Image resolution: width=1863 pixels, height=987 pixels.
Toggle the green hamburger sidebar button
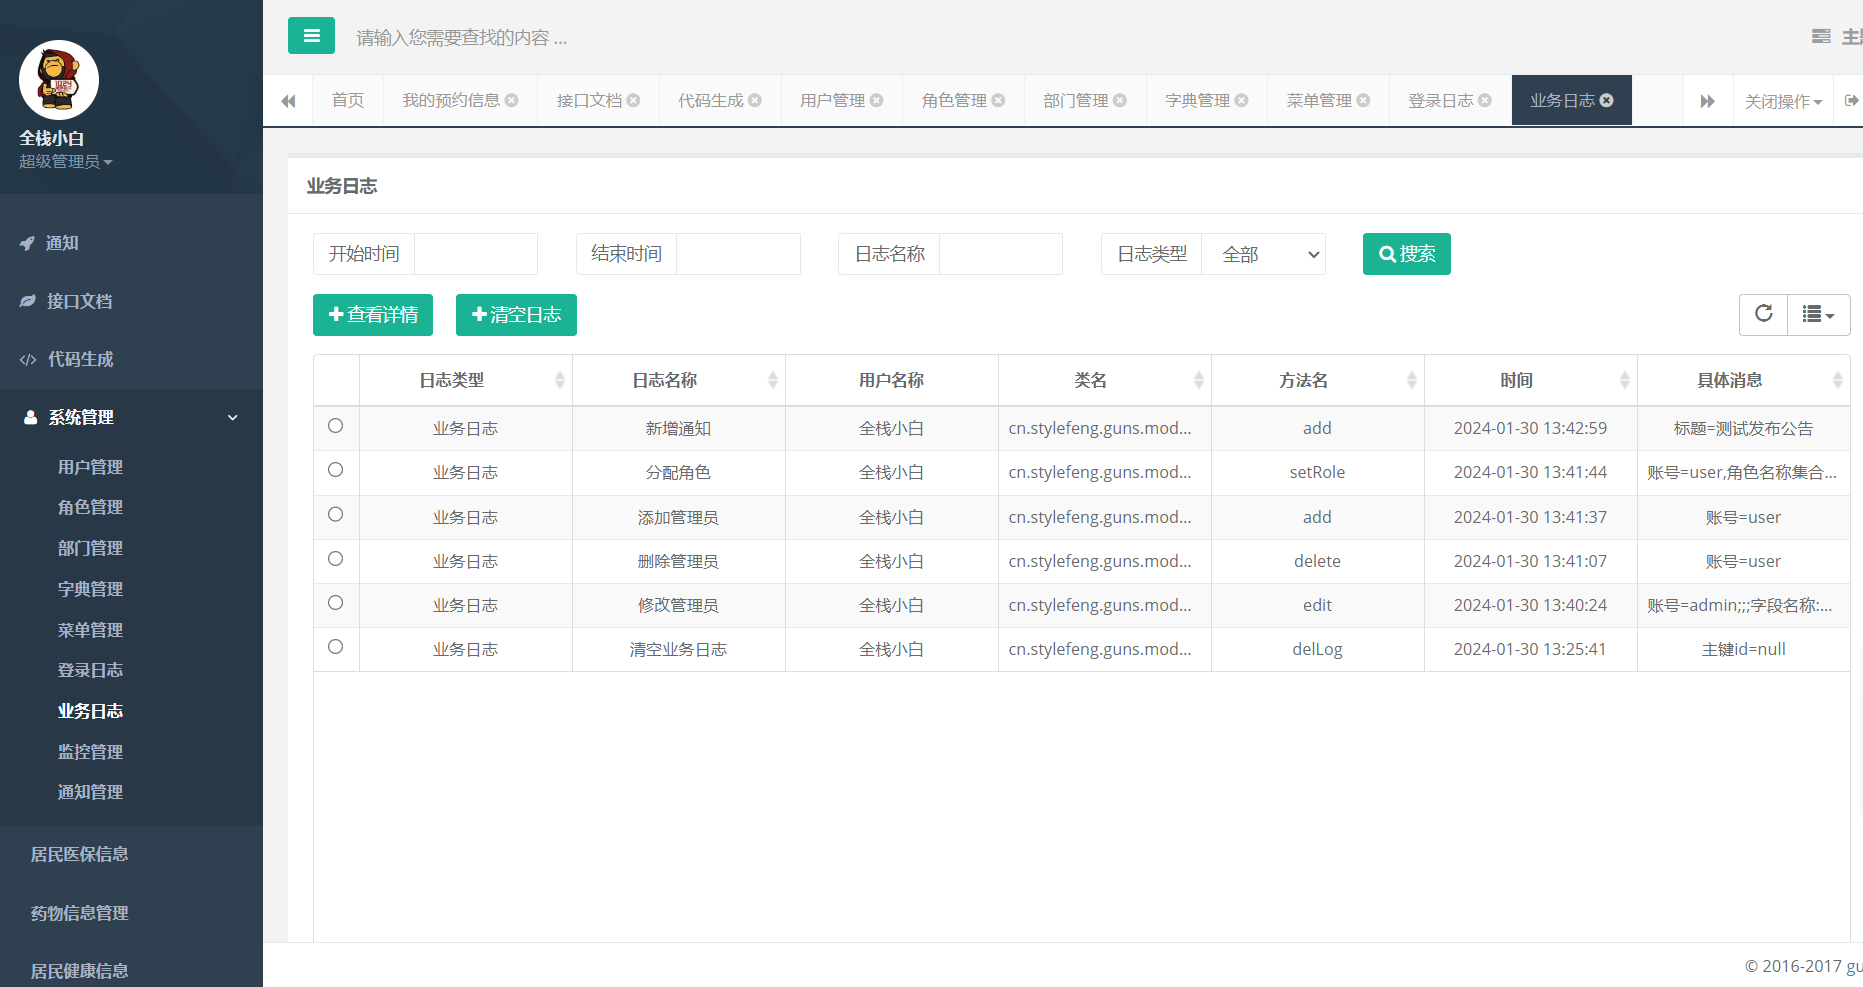pos(311,36)
